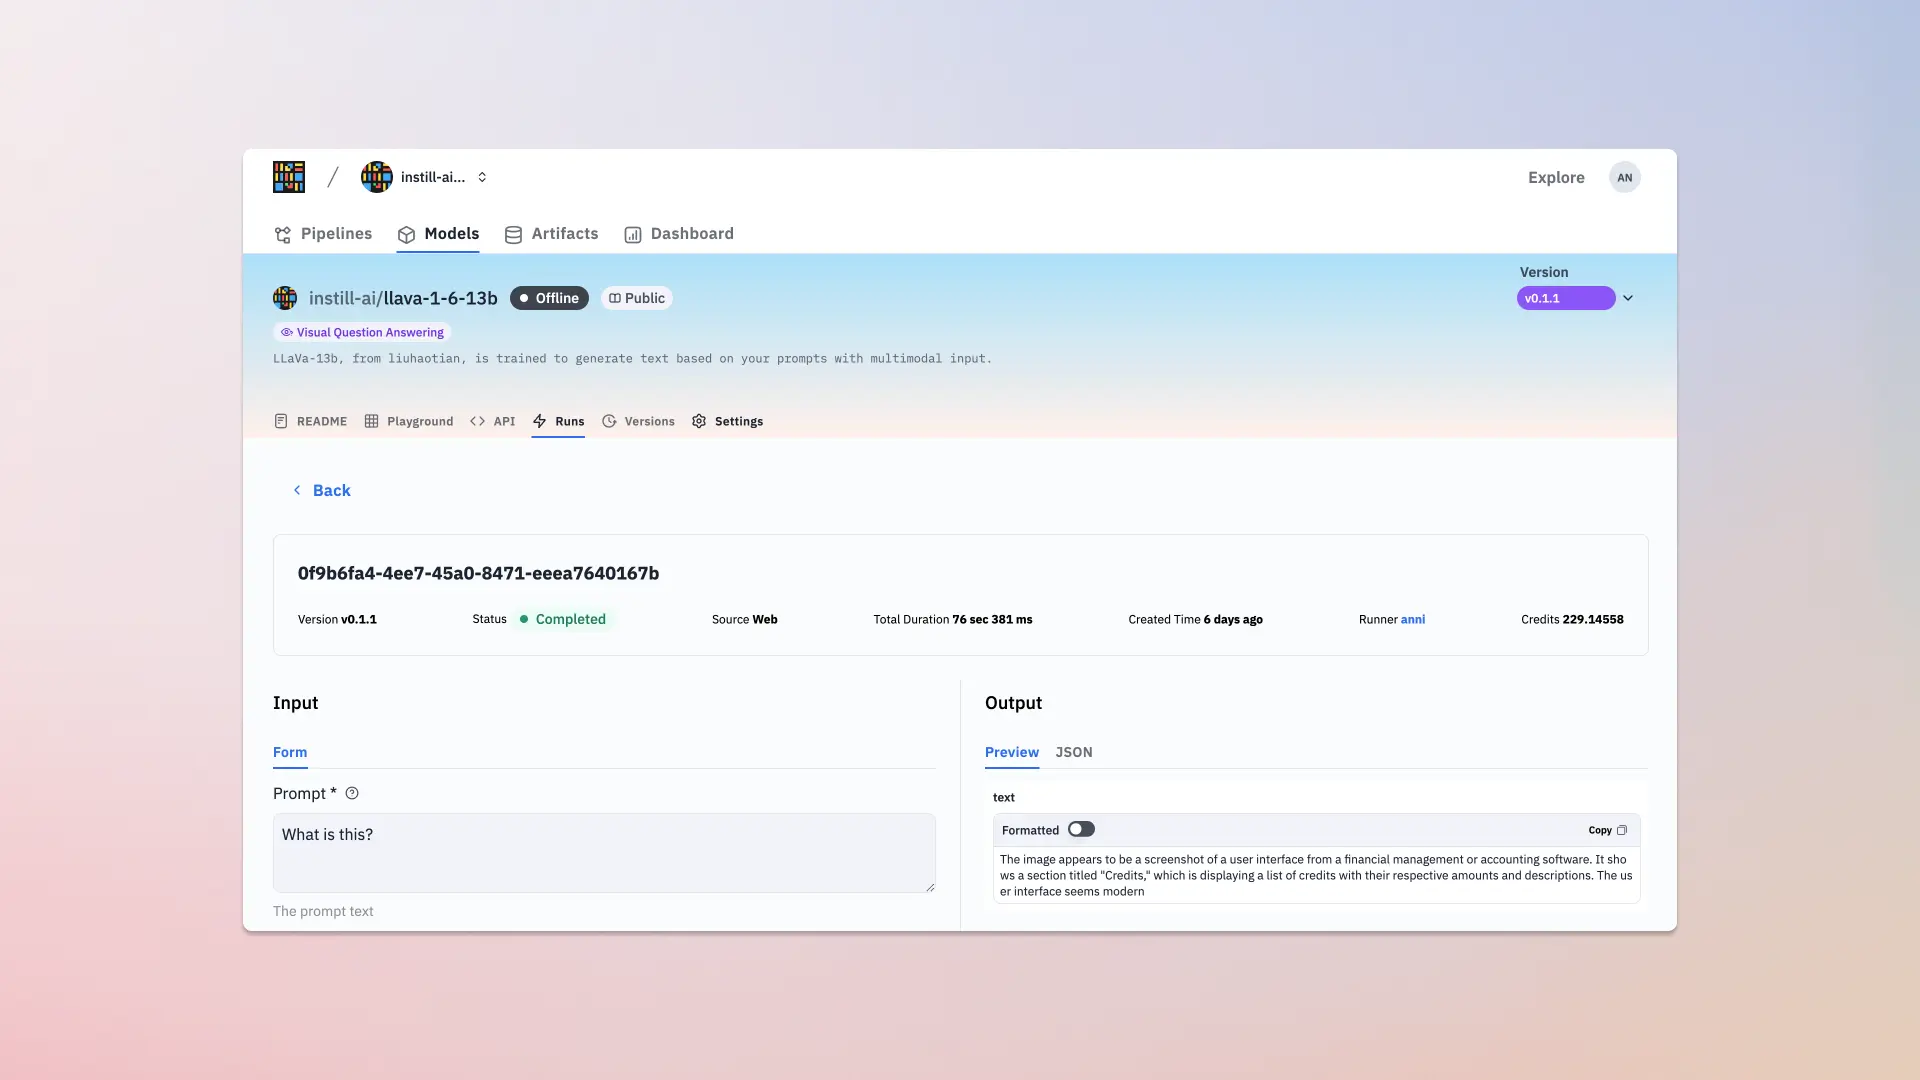Image resolution: width=1920 pixels, height=1080 pixels.
Task: Toggle the Formatted switch on
Action: [x=1081, y=829]
